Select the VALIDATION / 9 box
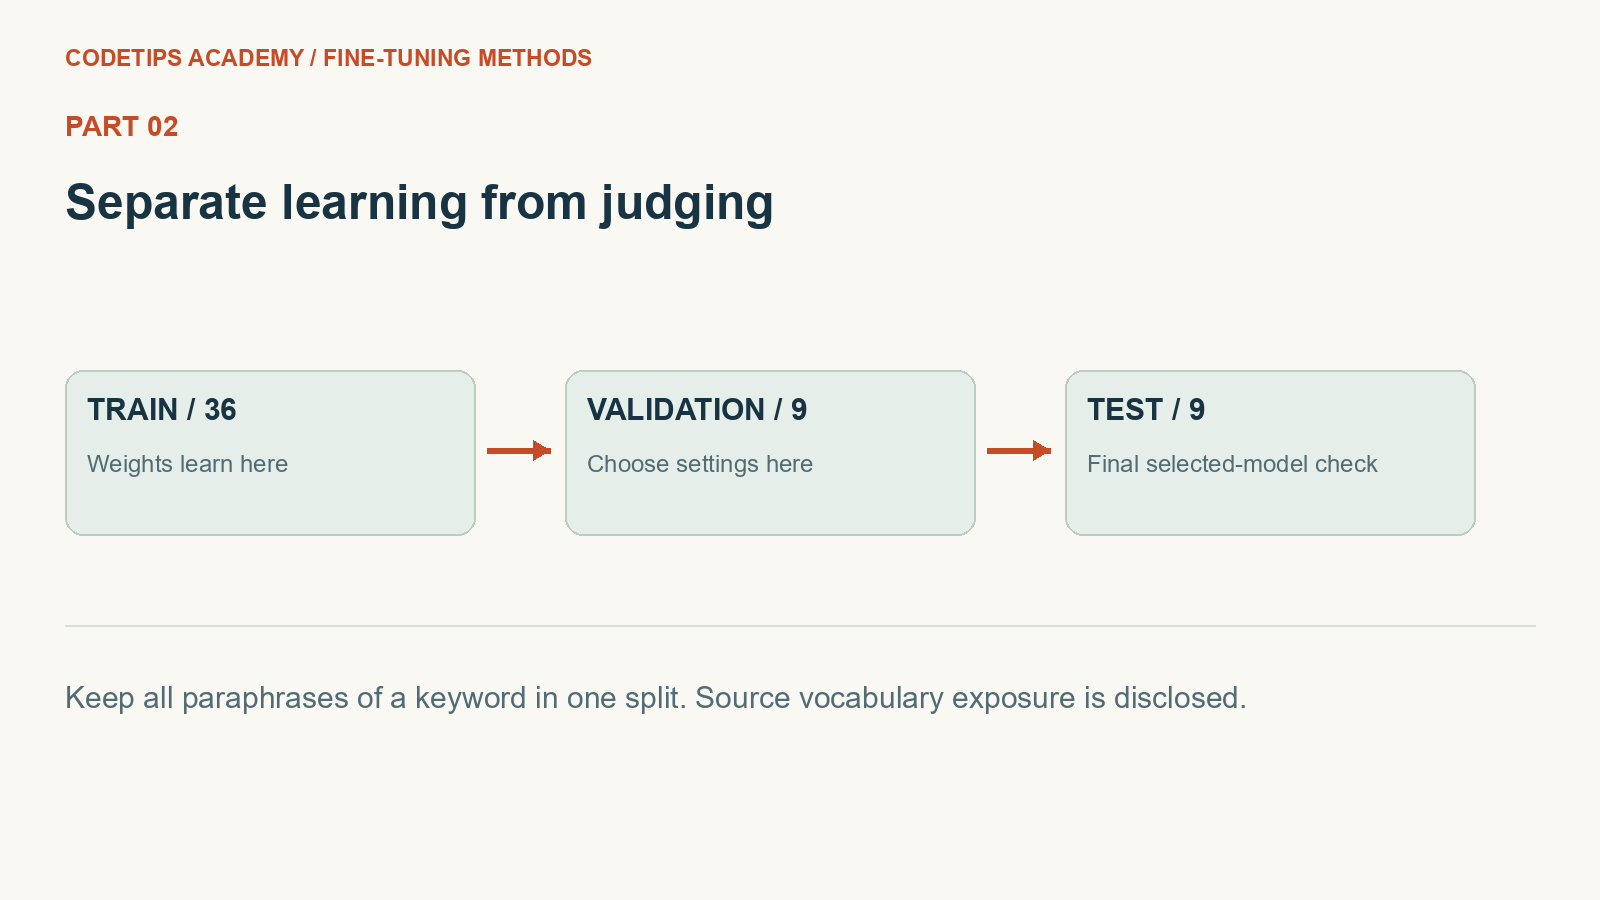1600x900 pixels. pyautogui.click(x=770, y=453)
